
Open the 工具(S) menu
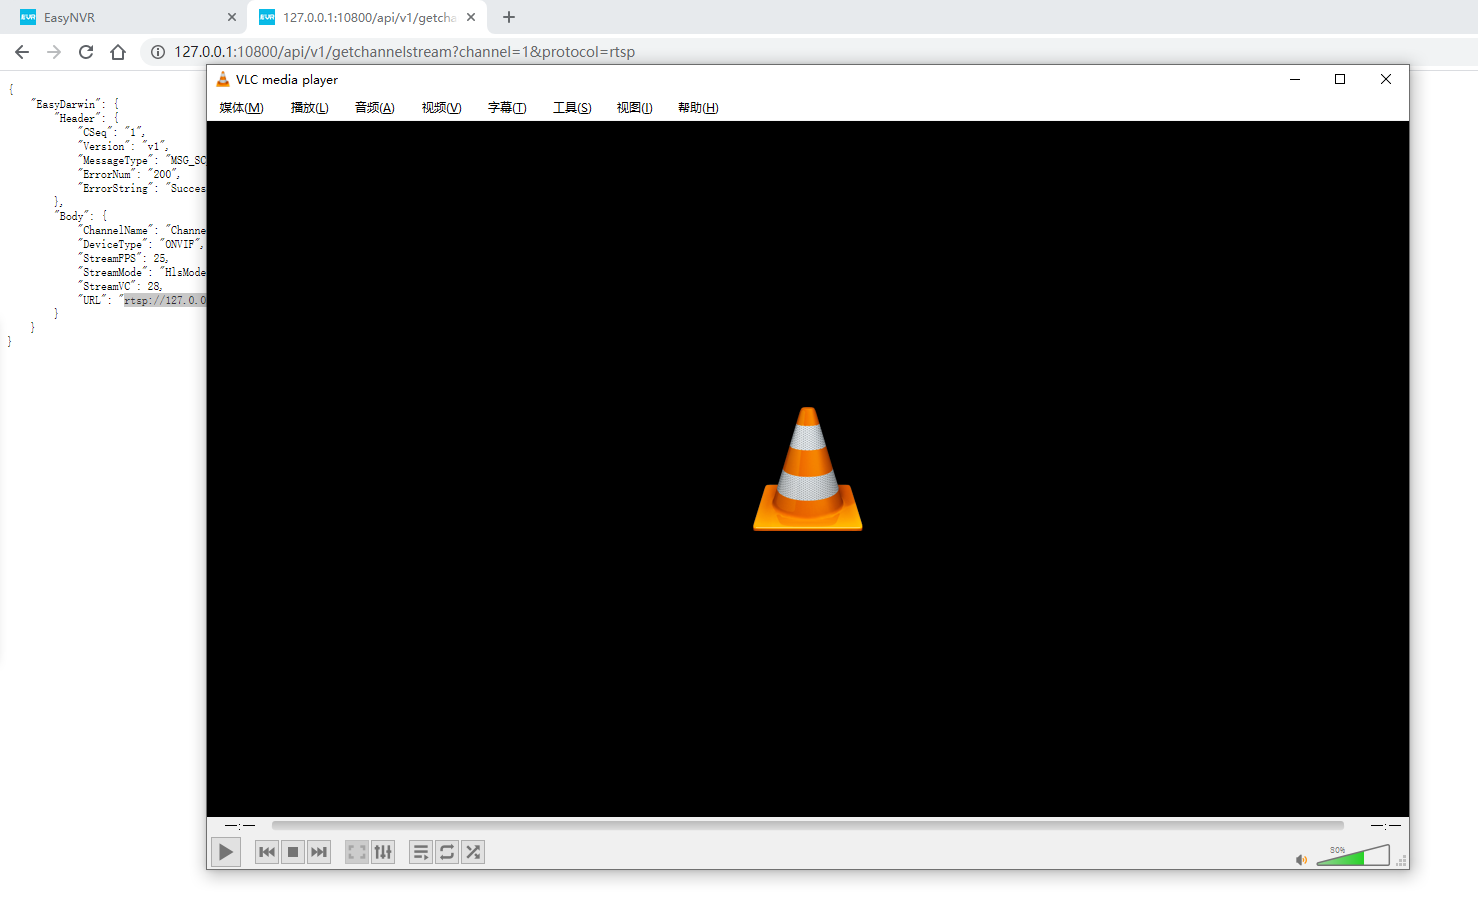[x=572, y=108]
